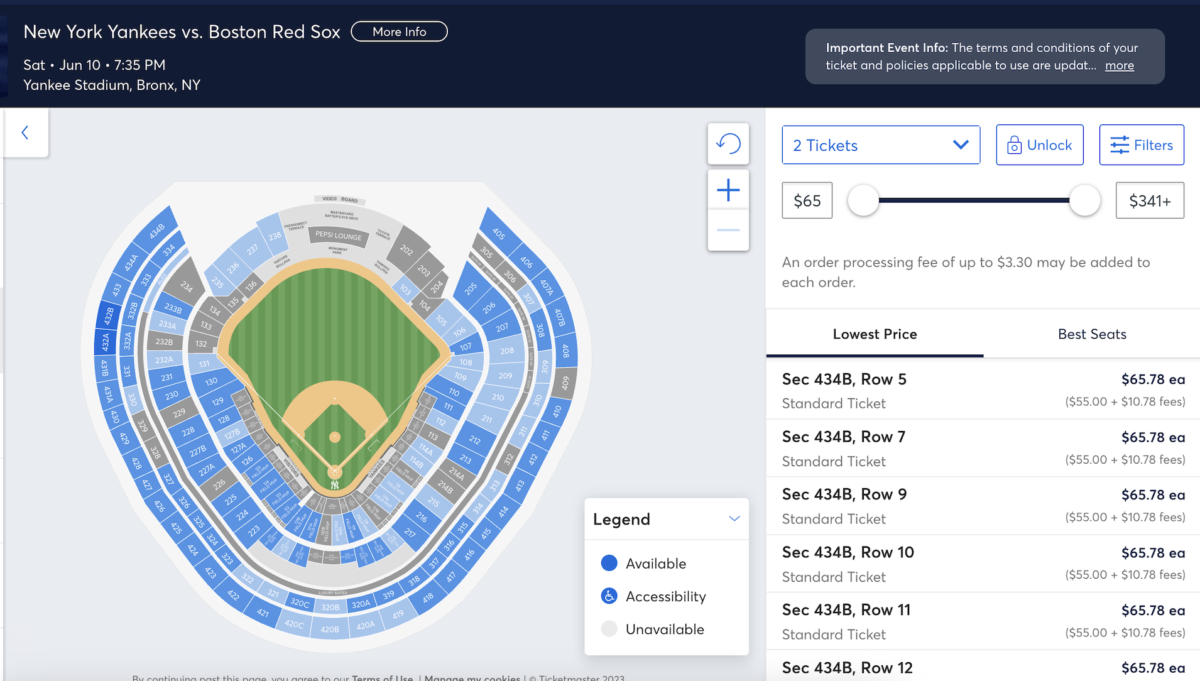Collapse the map panel with the back chevron
This screenshot has height=681, width=1200.
25,133
